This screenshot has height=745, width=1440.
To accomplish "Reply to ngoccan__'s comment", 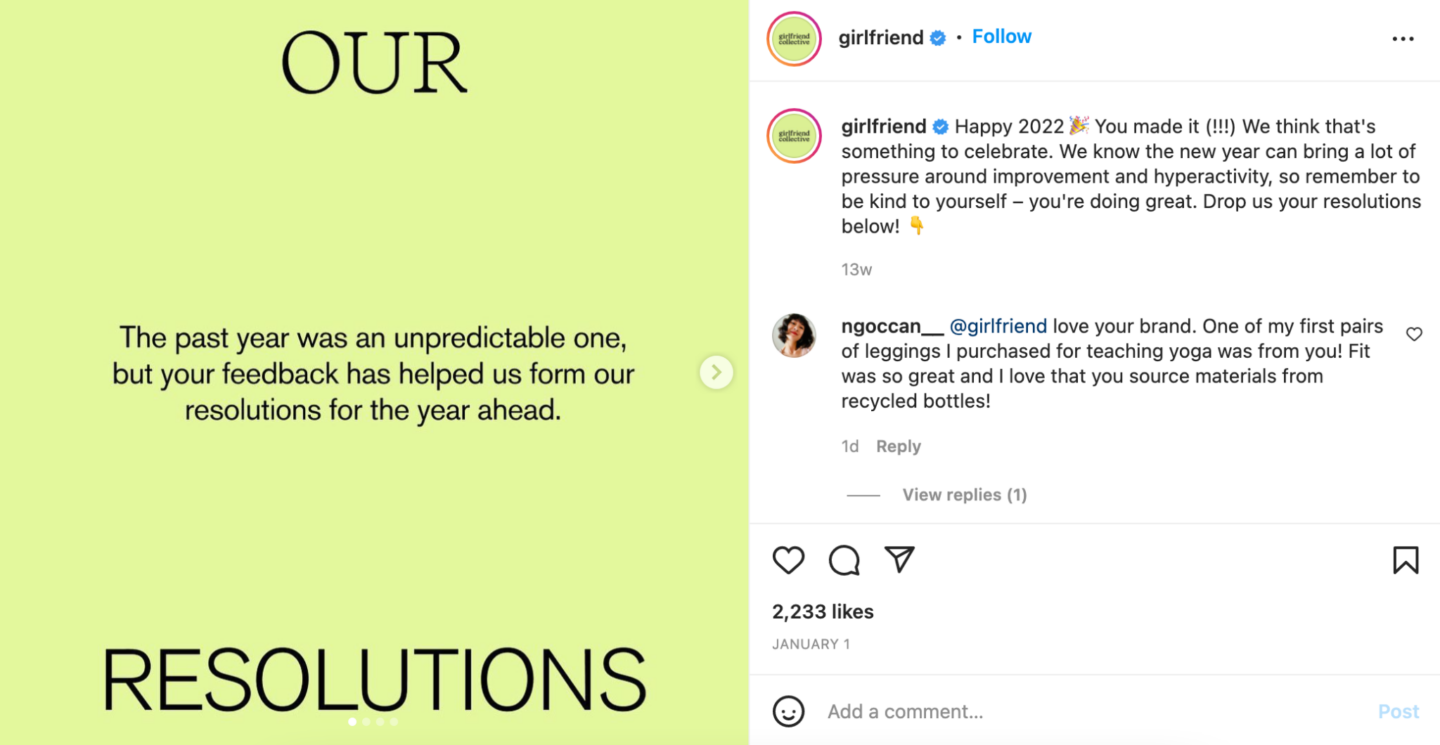I will (898, 446).
